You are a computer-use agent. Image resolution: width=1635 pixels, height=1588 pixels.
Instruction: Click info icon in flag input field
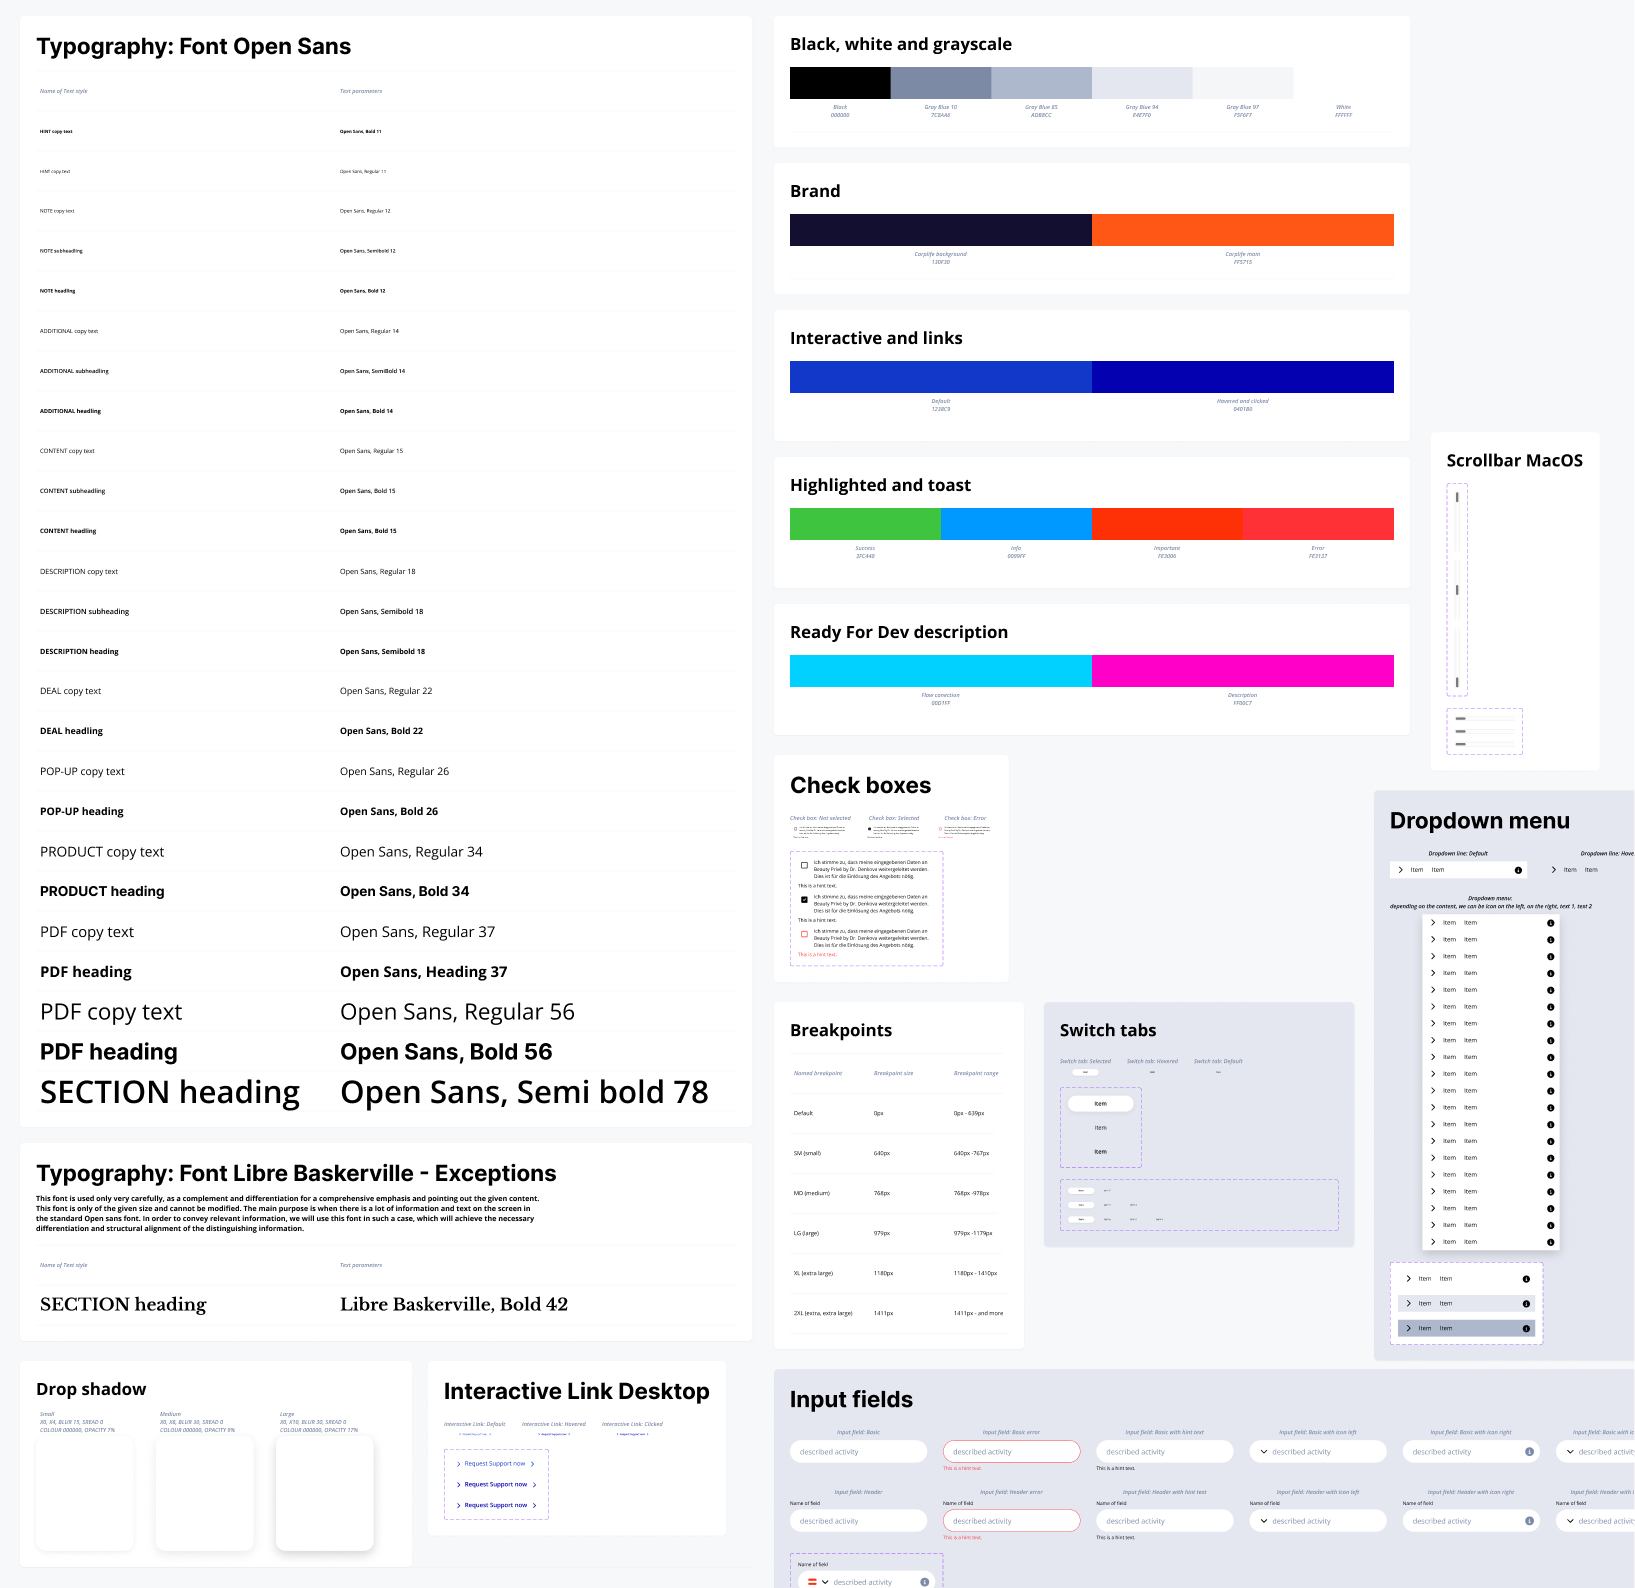(924, 1582)
